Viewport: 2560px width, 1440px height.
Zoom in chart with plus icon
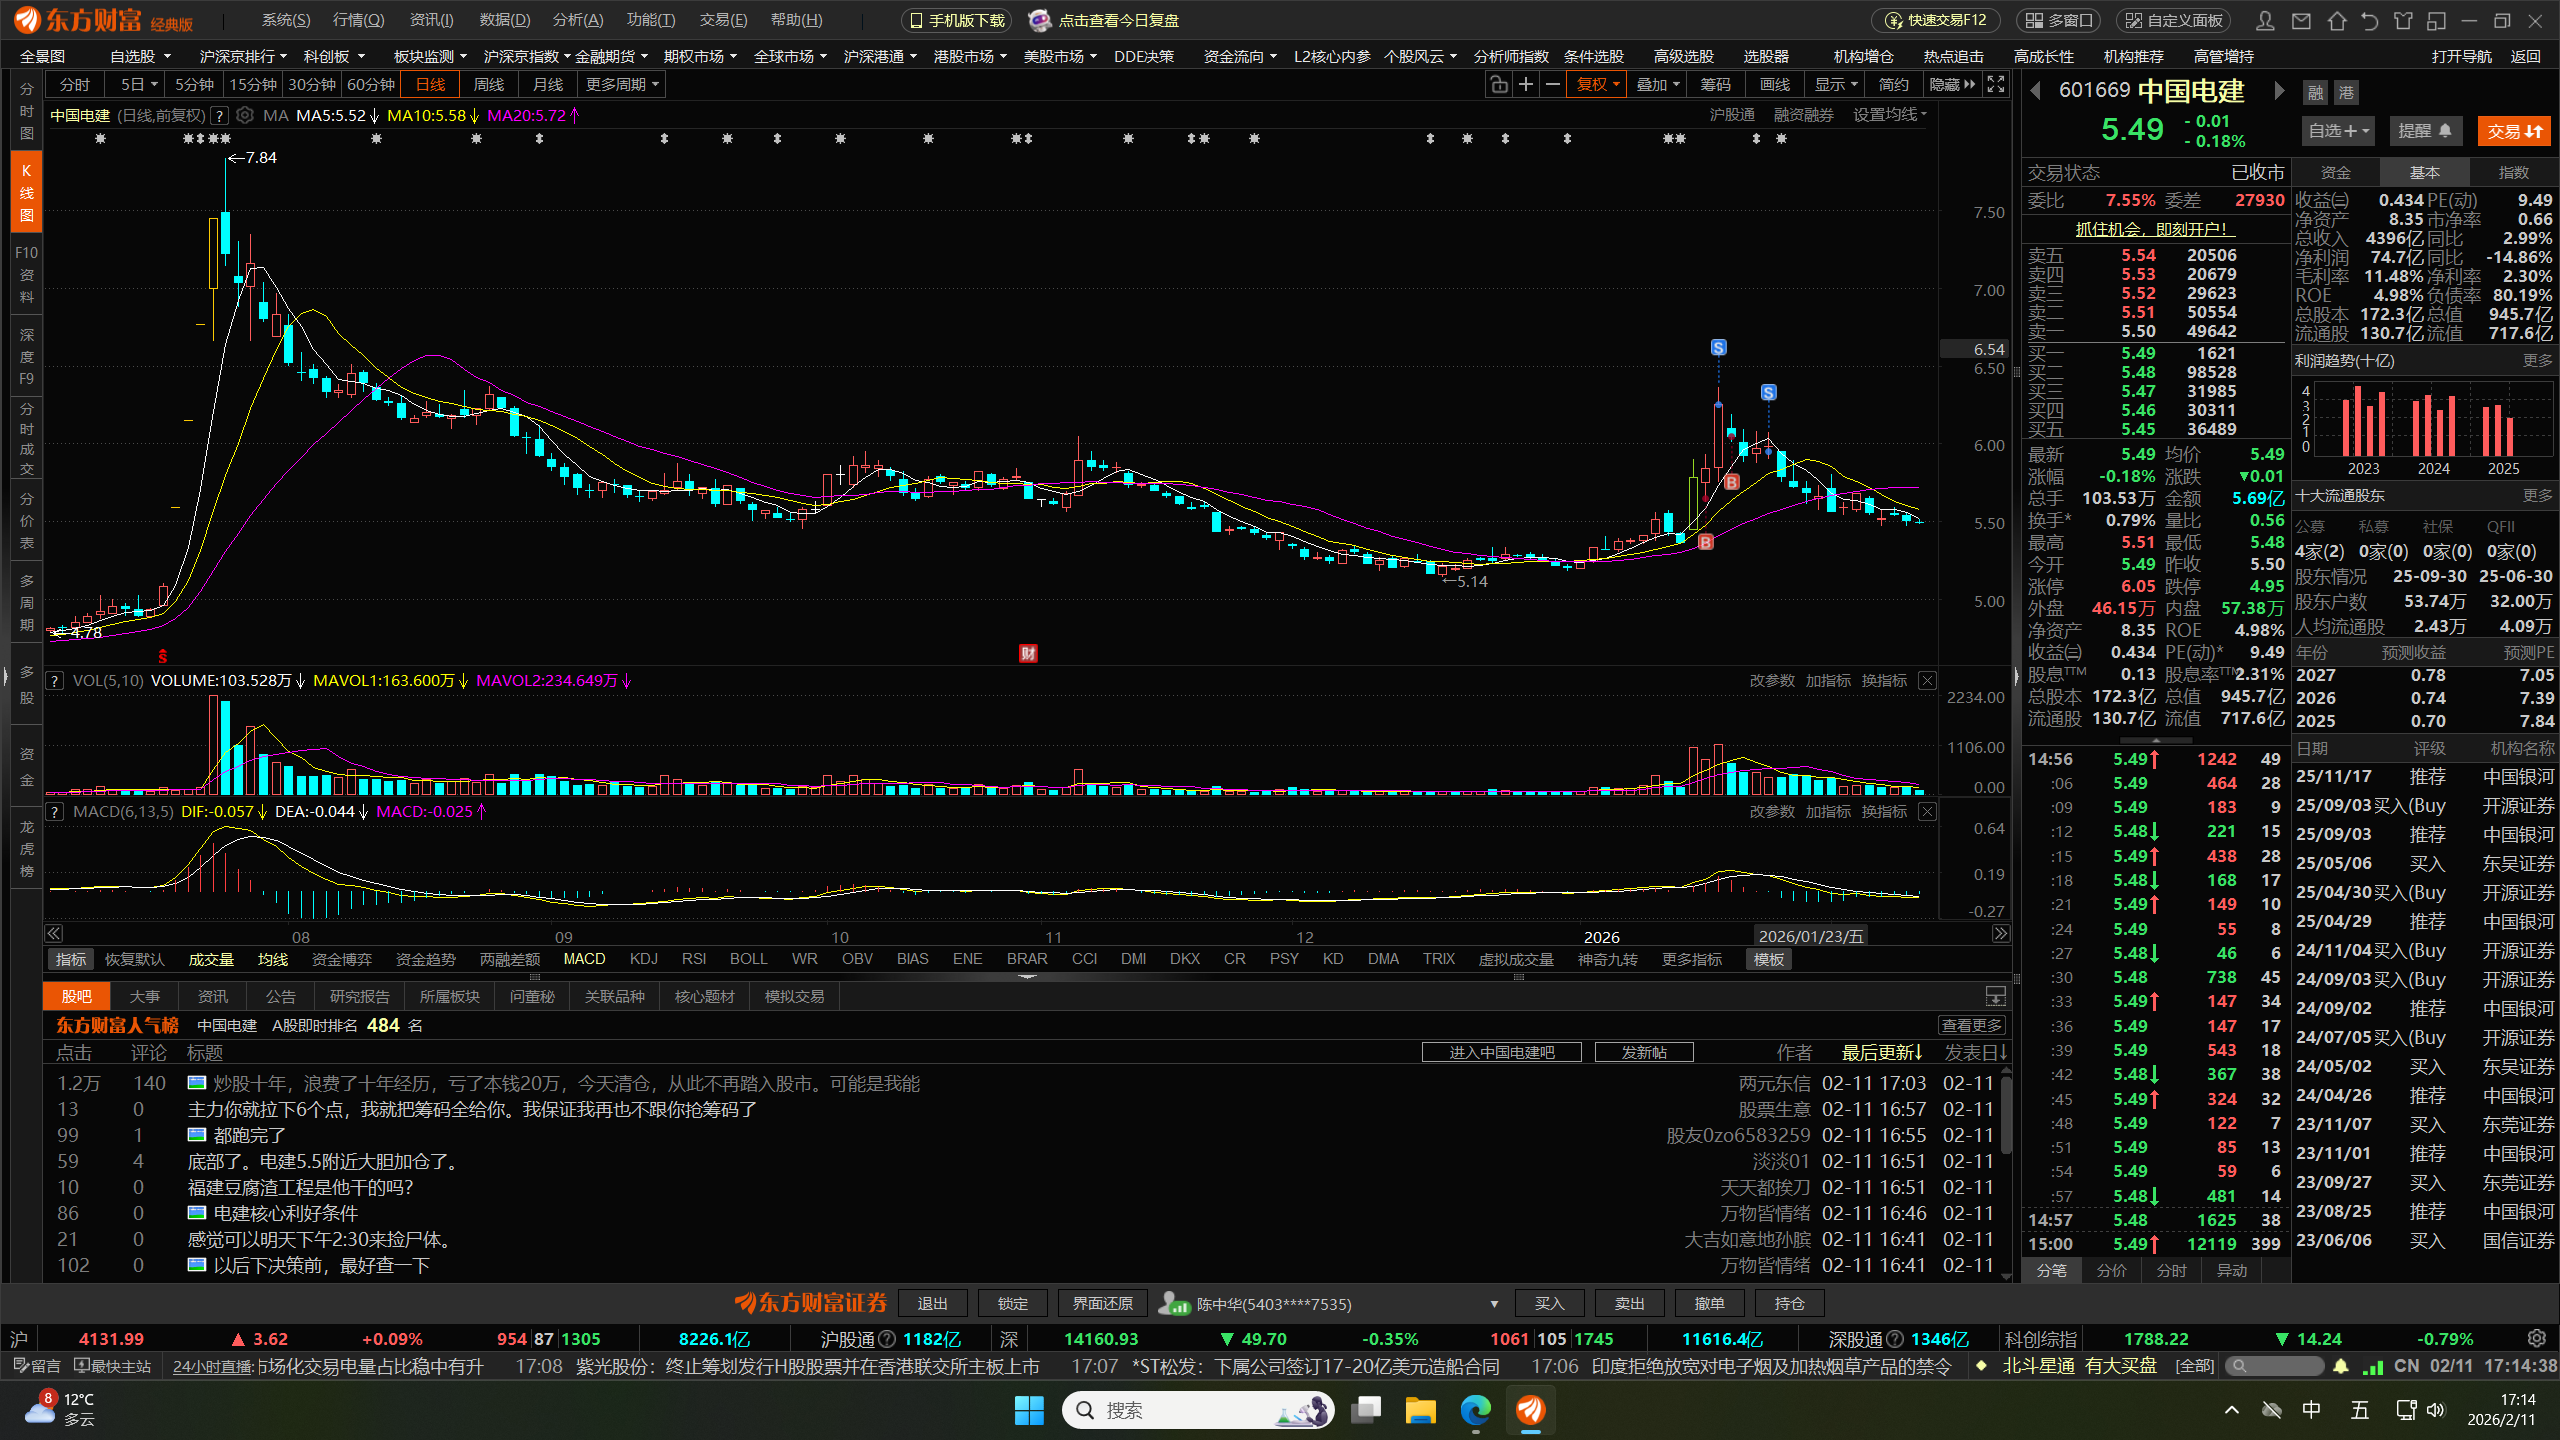(1525, 85)
